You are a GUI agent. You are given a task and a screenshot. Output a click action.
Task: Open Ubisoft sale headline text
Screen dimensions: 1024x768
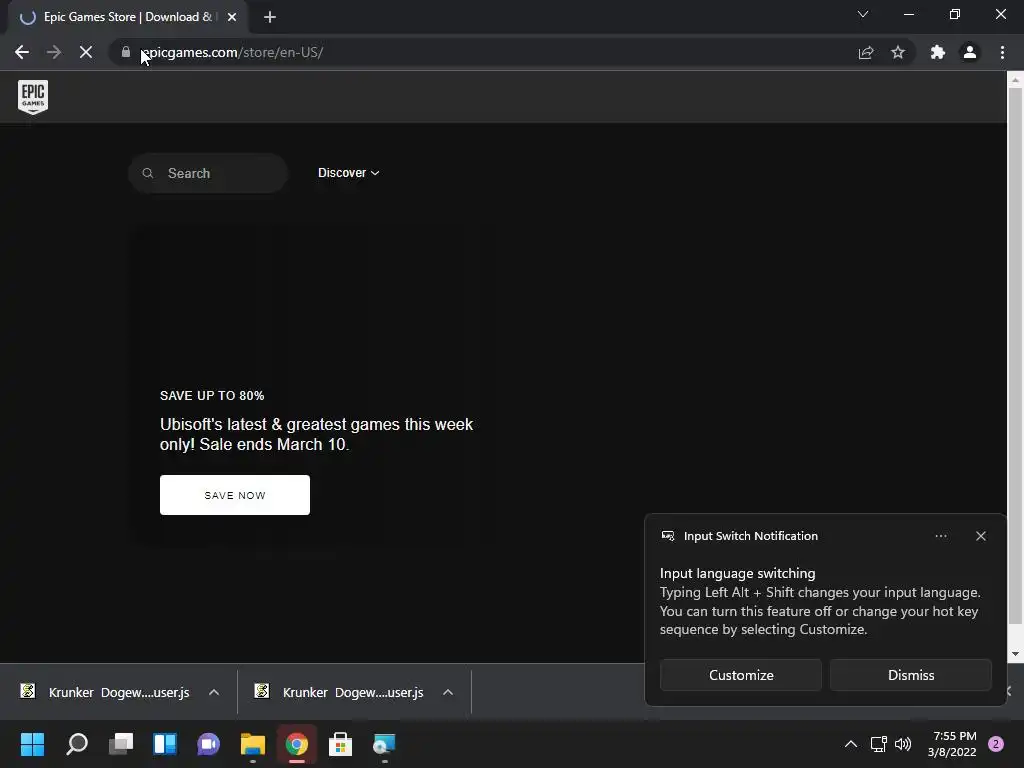click(x=316, y=434)
